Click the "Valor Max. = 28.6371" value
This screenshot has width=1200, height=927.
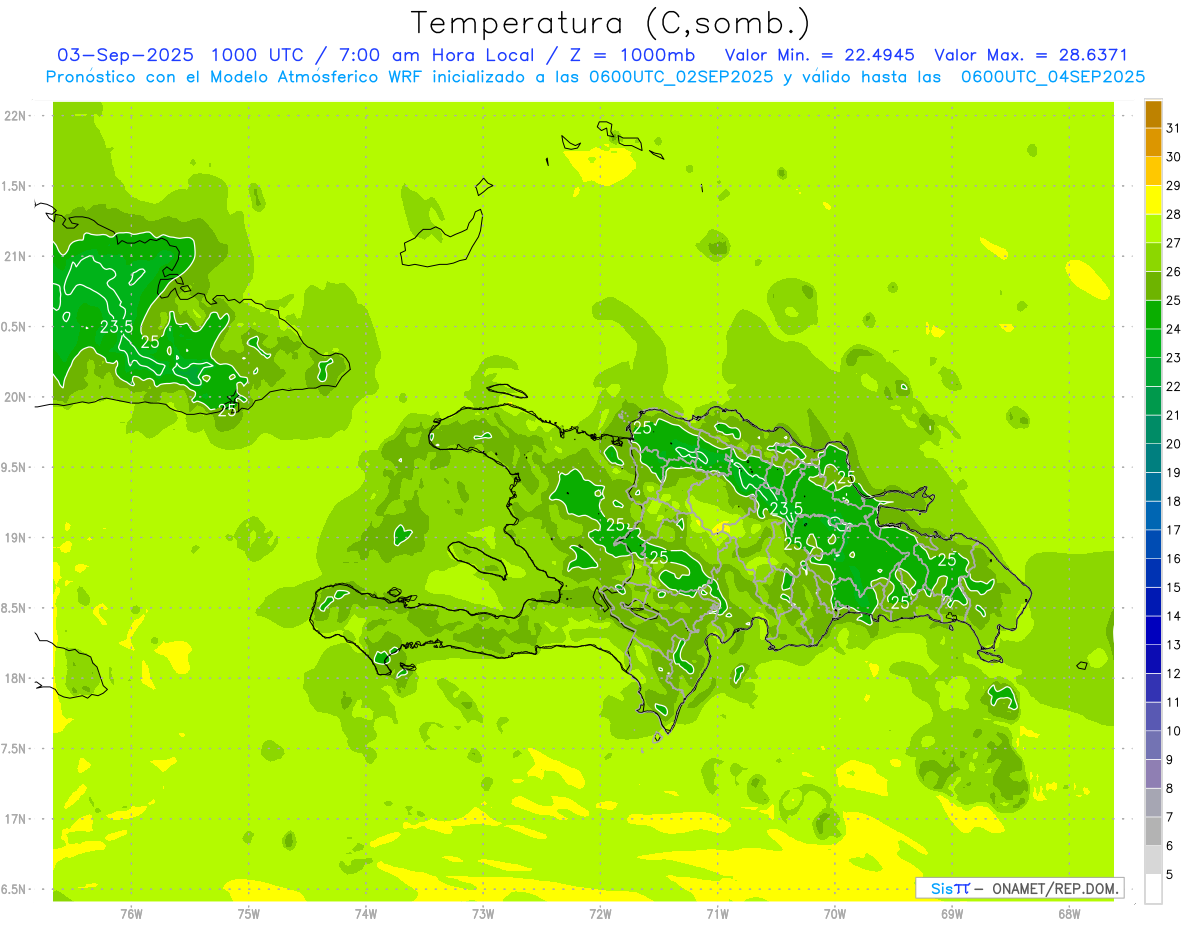[x=1031, y=55]
